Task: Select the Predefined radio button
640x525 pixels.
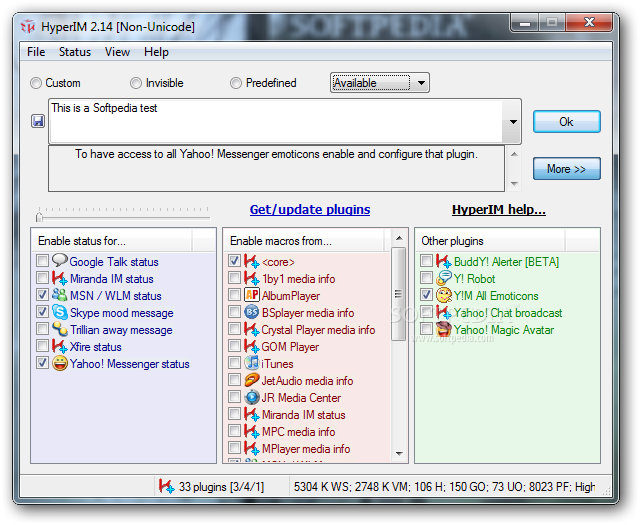Action: coord(236,83)
